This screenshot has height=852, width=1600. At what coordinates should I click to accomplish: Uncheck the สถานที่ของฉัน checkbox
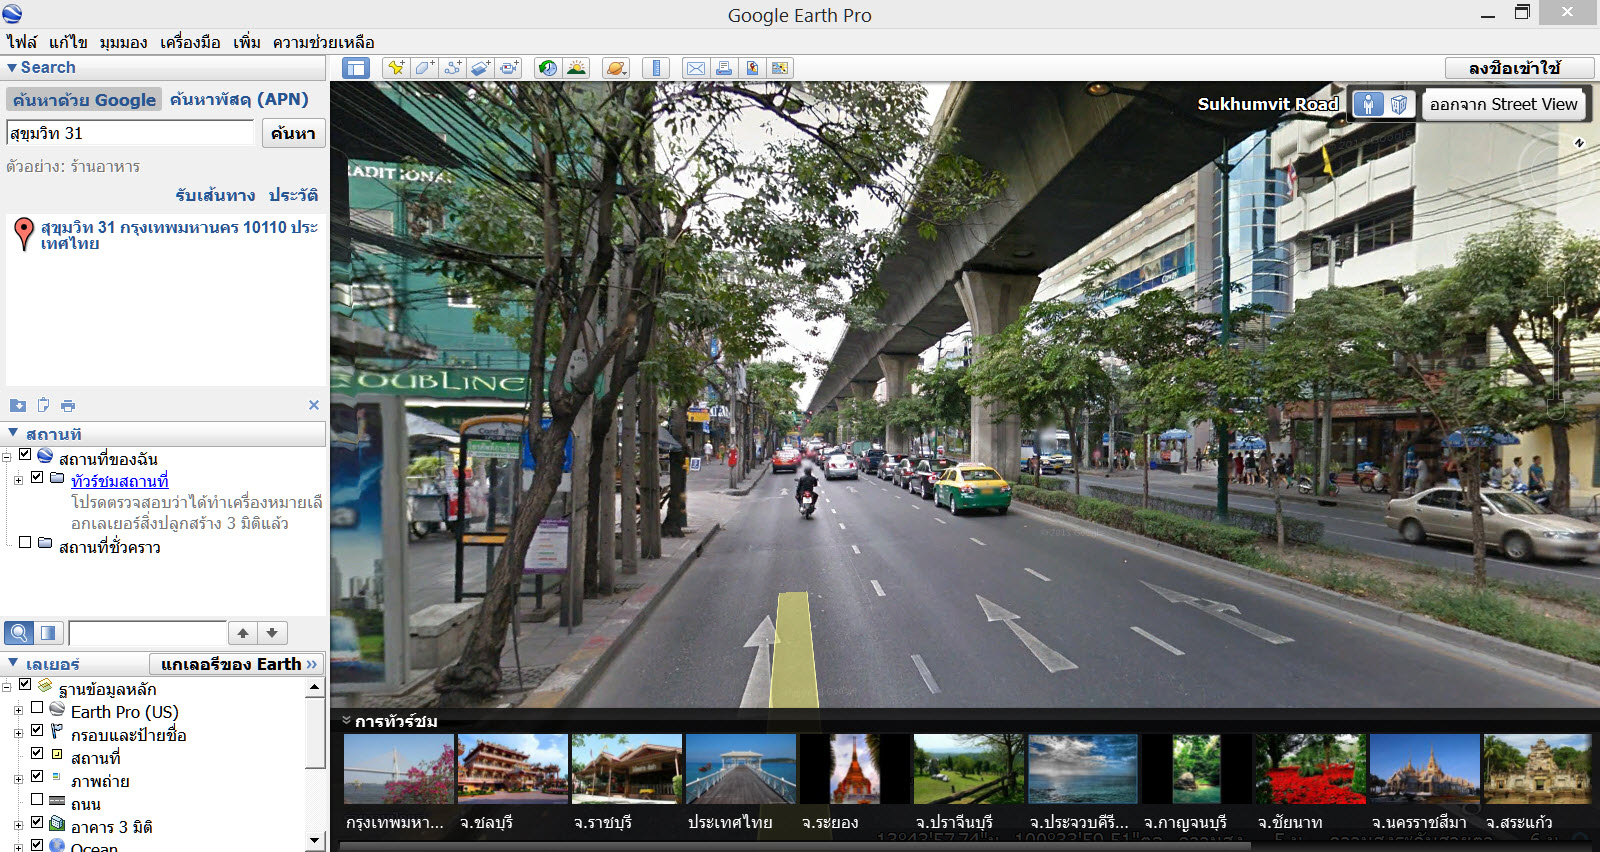click(x=25, y=454)
